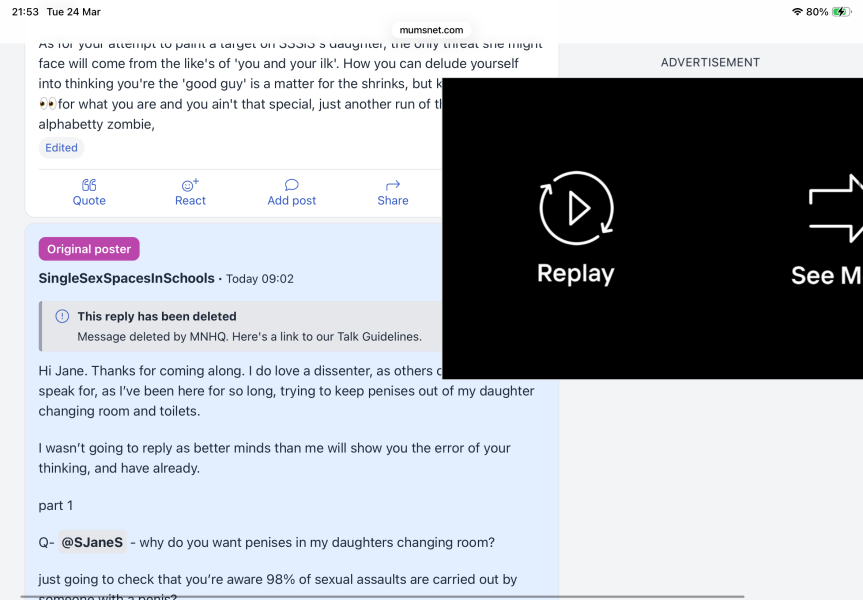Click the info icon beside deleted reply notice
863x600 pixels.
pyautogui.click(x=61, y=316)
